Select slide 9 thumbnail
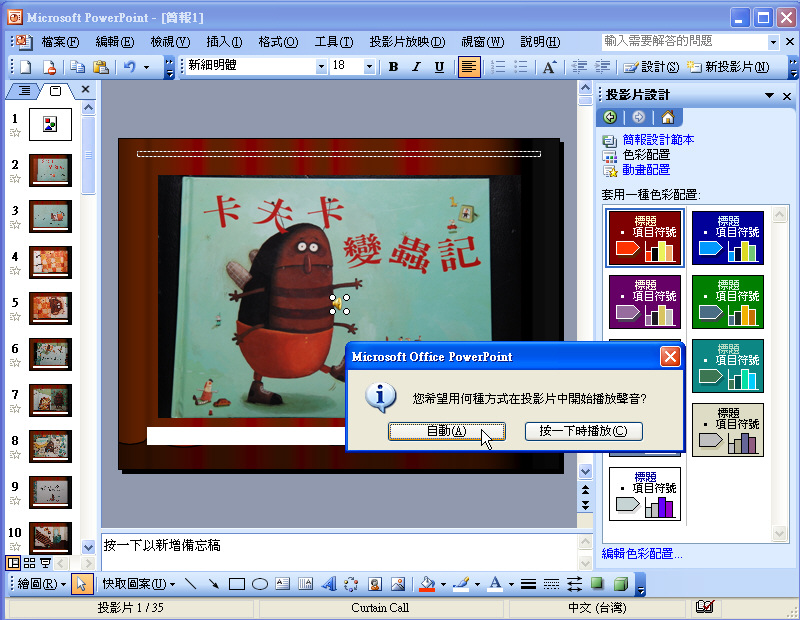This screenshot has height=620, width=800. (x=50, y=492)
